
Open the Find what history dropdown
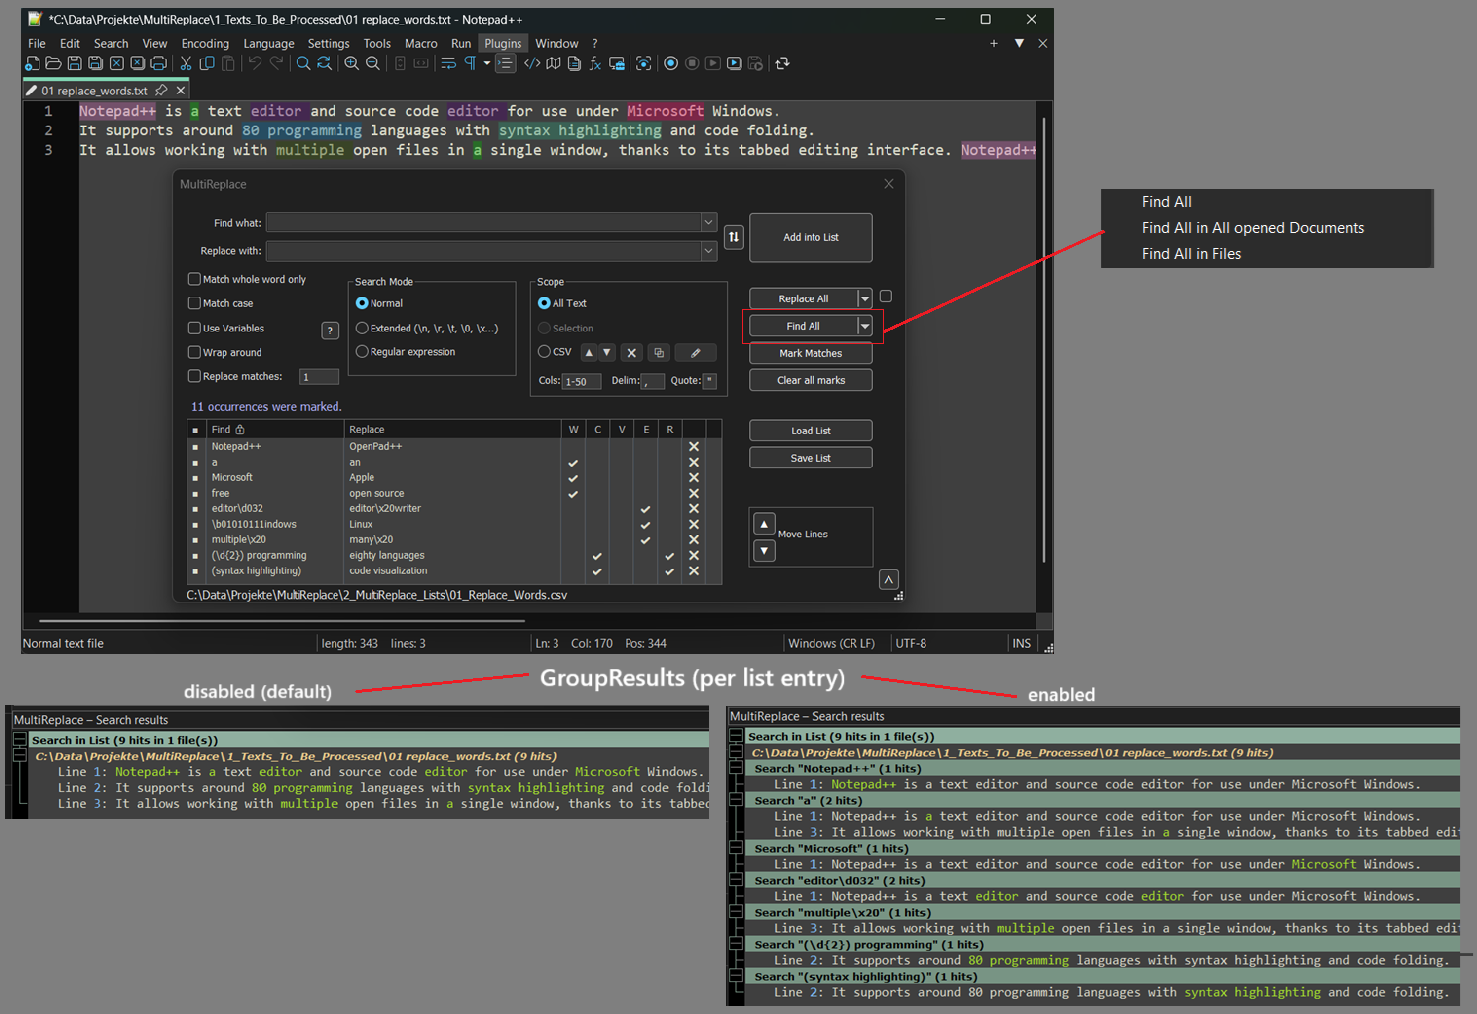click(x=708, y=222)
